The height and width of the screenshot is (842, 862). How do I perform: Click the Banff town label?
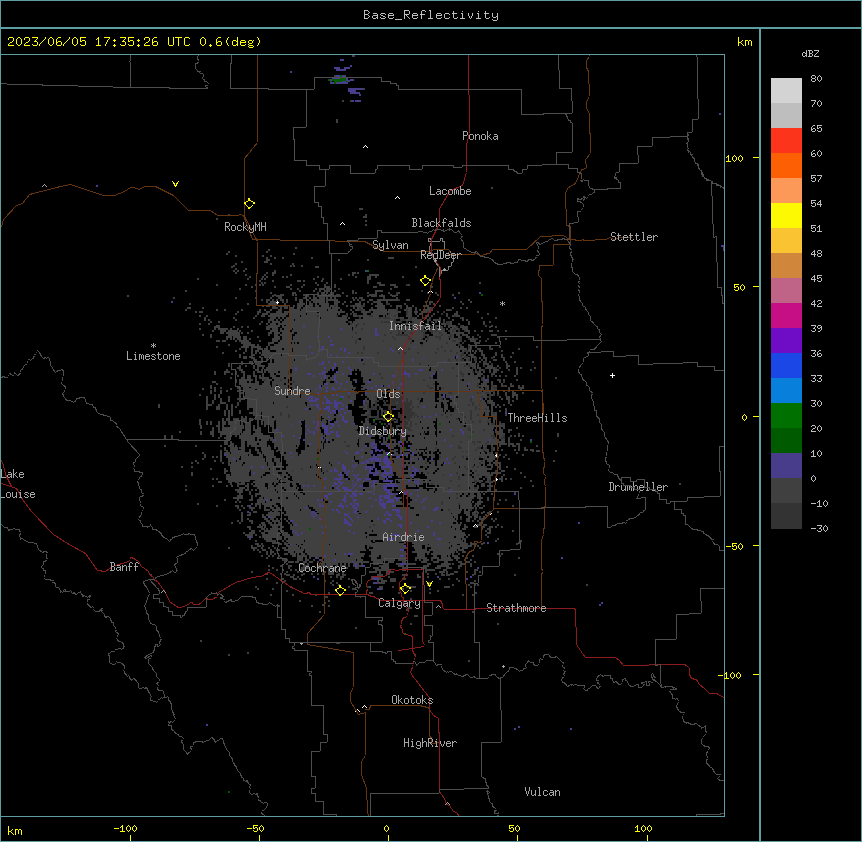(x=124, y=567)
